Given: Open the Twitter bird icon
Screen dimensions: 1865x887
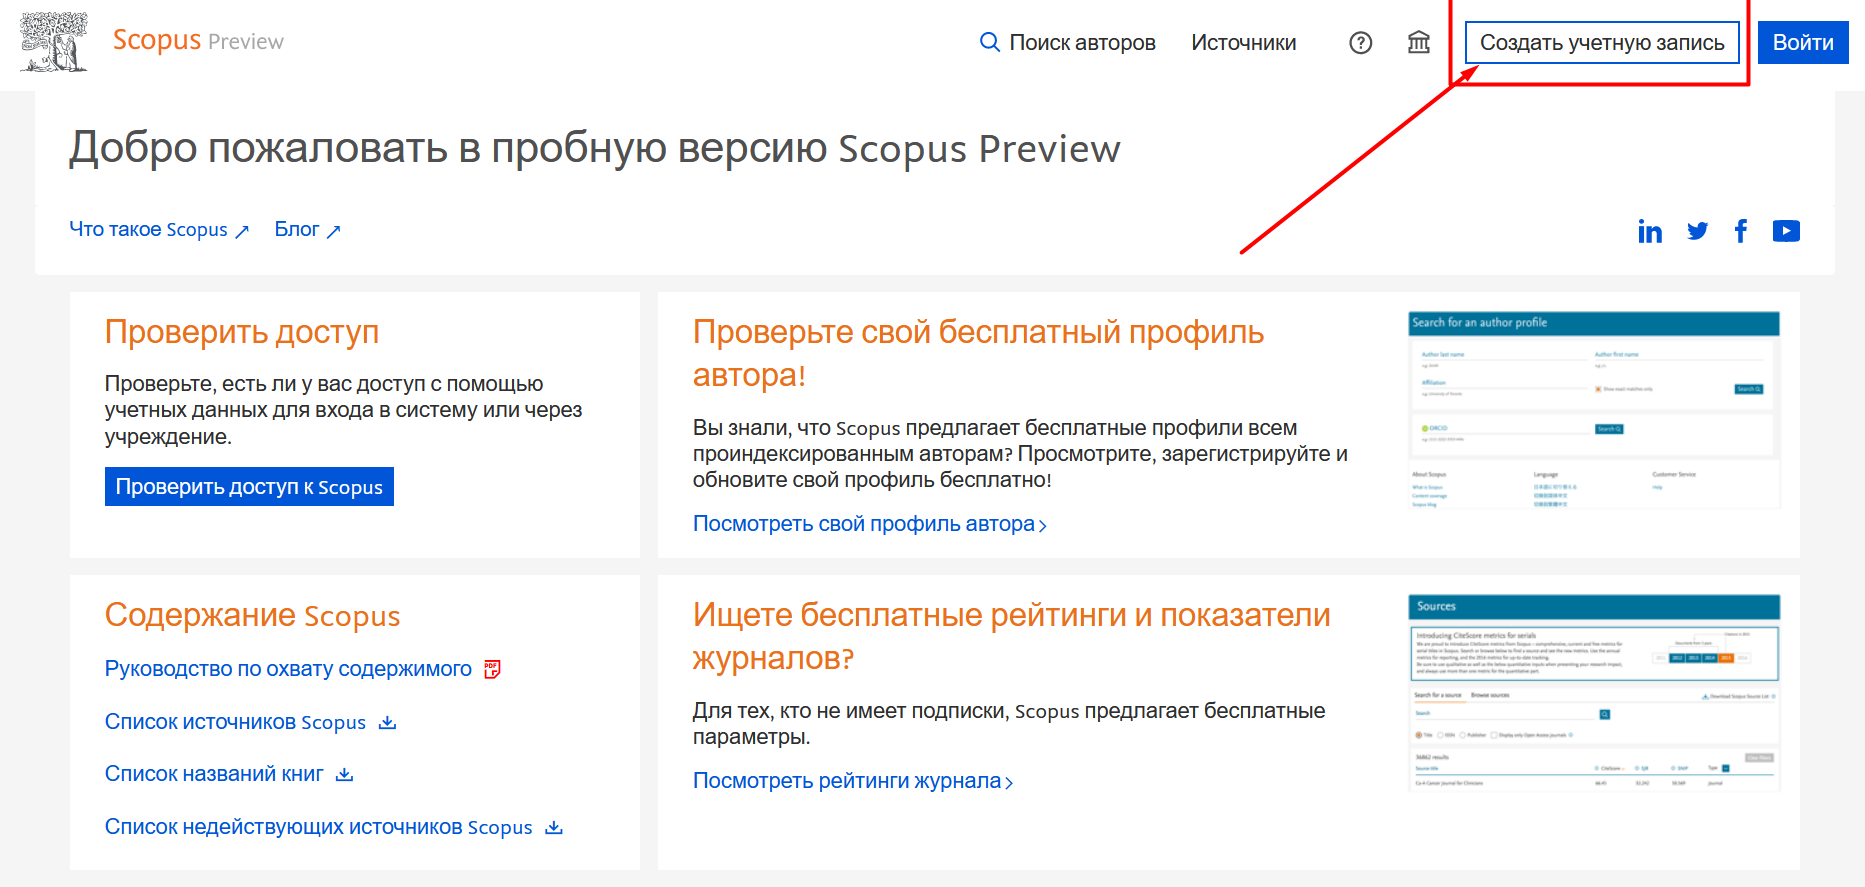Looking at the screenshot, I should tap(1697, 232).
